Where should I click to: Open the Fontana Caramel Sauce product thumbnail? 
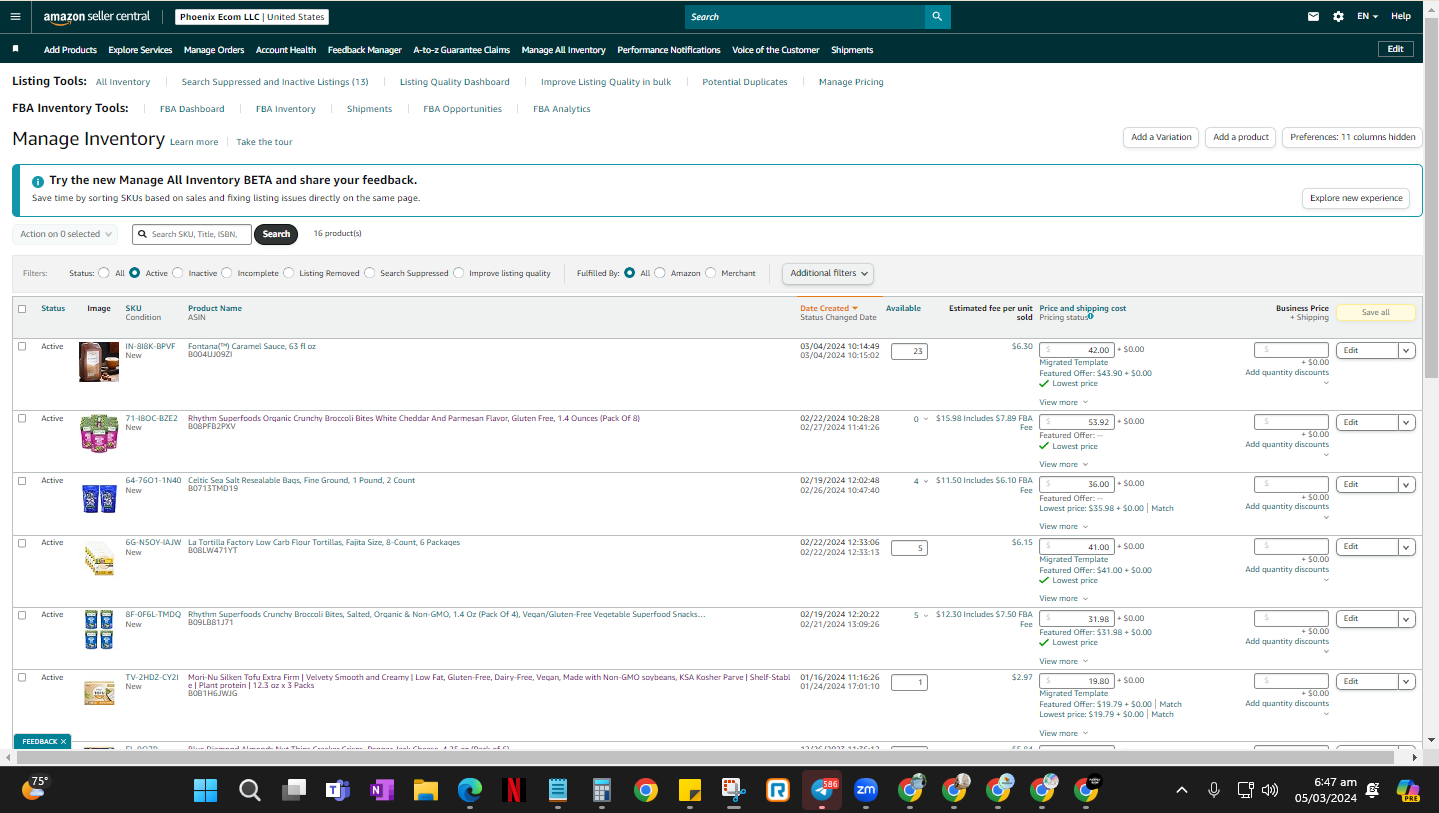pos(99,361)
